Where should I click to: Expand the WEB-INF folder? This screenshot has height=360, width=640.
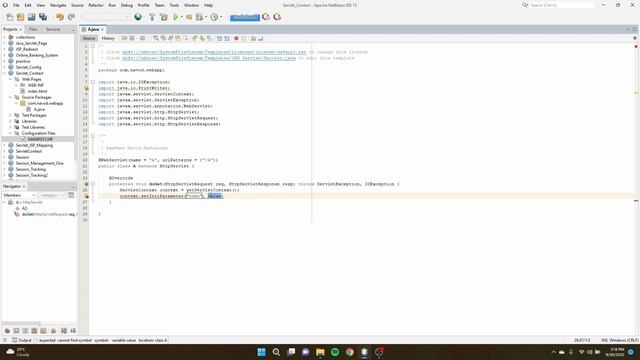16,85
